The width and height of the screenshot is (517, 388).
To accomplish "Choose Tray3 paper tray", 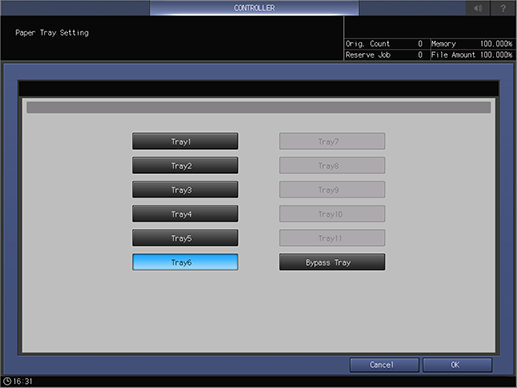I will (185, 190).
